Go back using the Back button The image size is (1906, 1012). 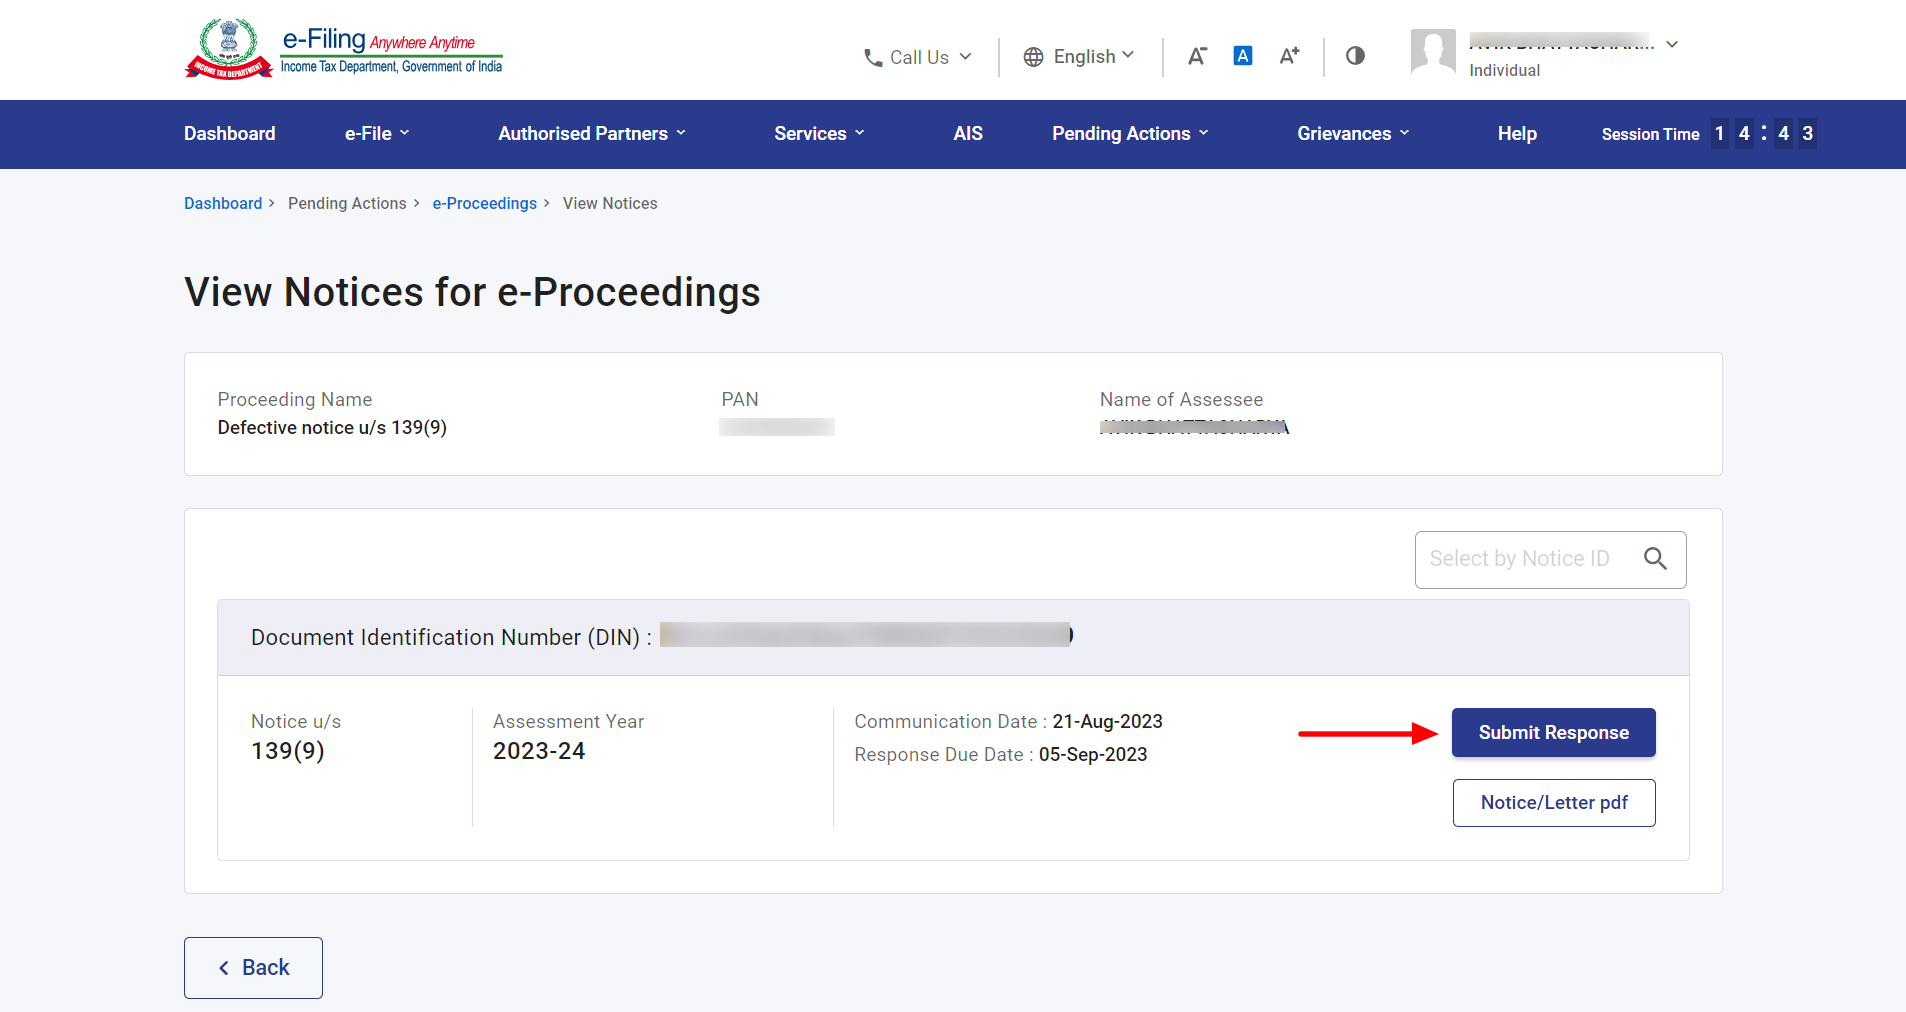[x=253, y=967]
